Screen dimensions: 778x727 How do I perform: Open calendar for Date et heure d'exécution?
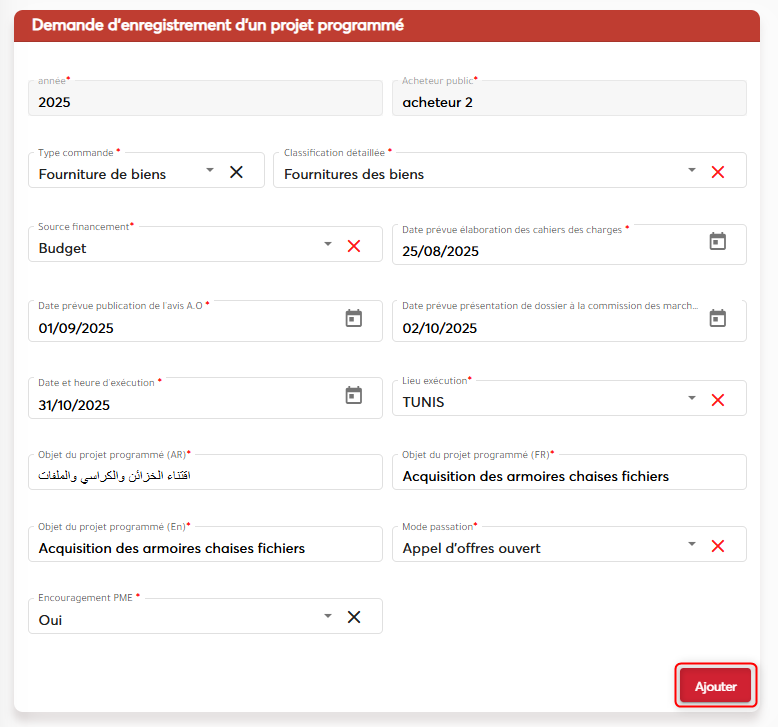[x=353, y=395]
